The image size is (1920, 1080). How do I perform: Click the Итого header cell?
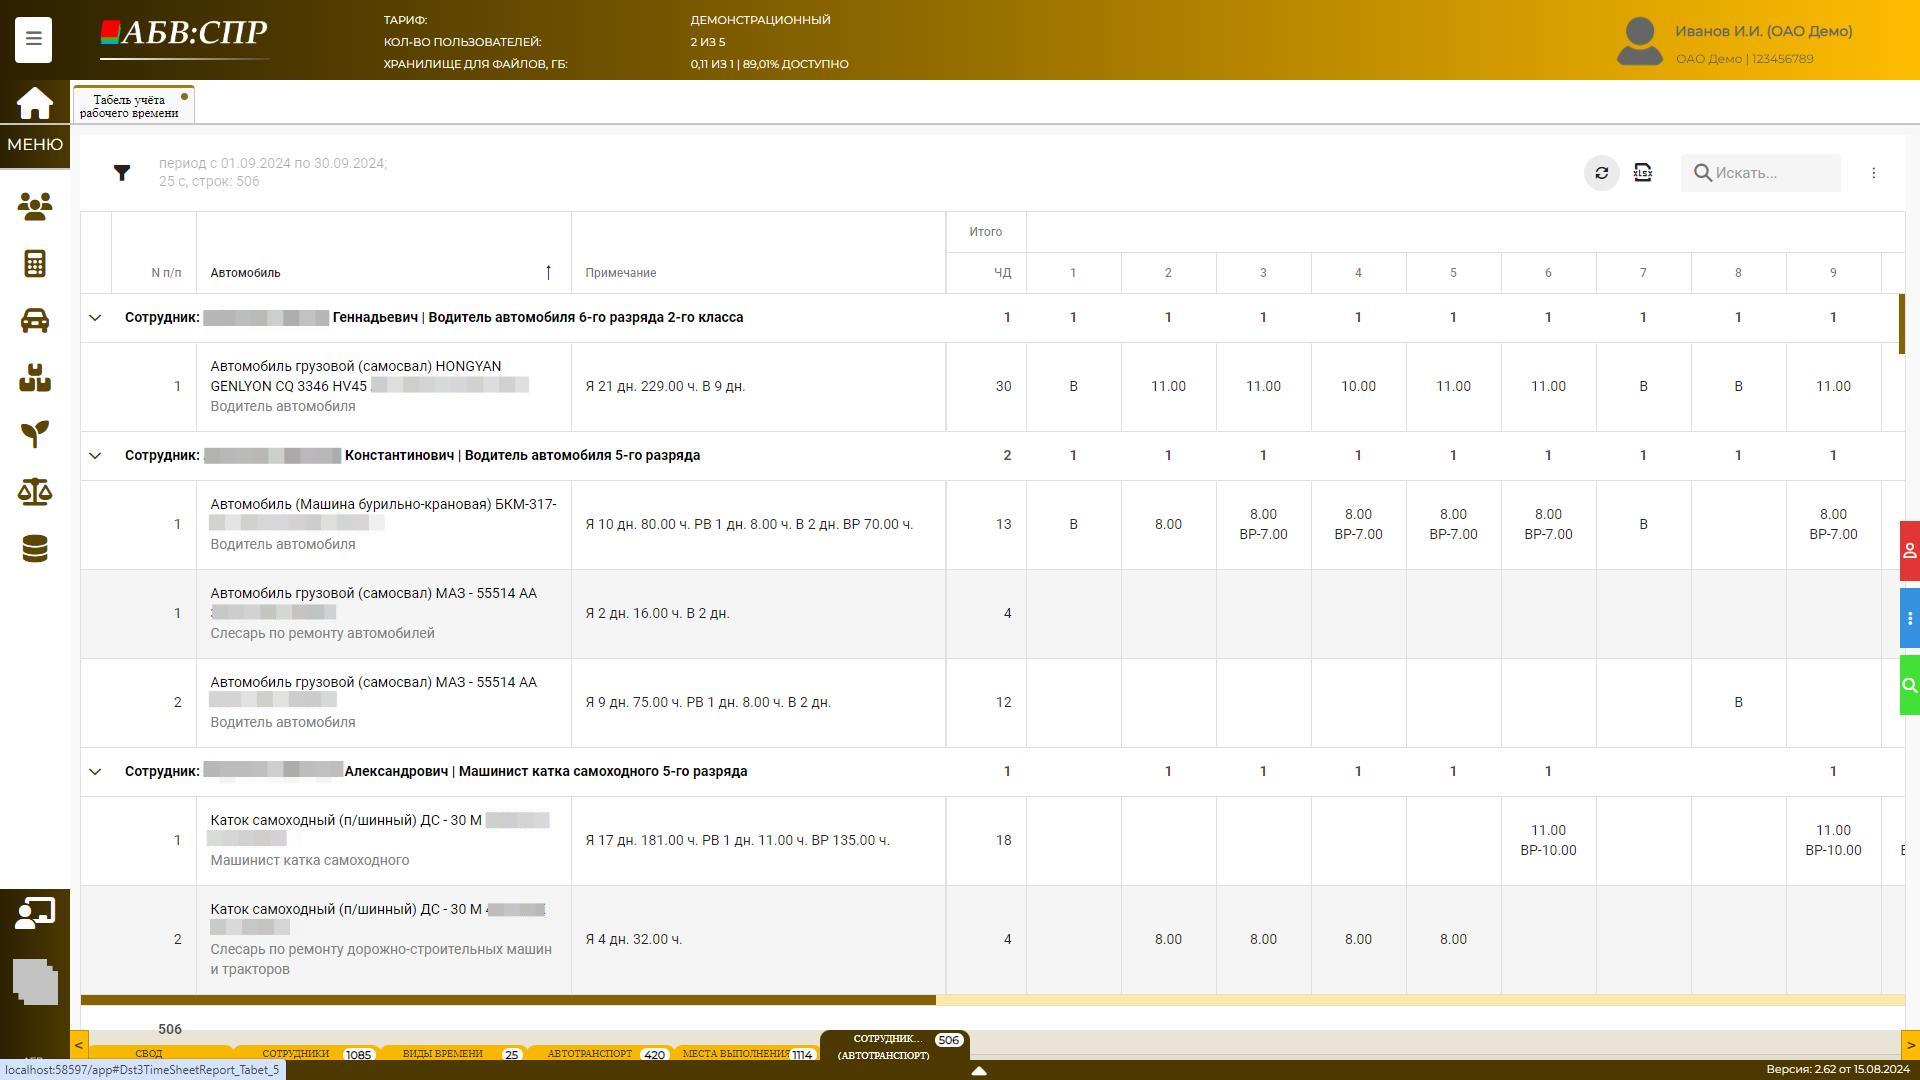click(985, 232)
